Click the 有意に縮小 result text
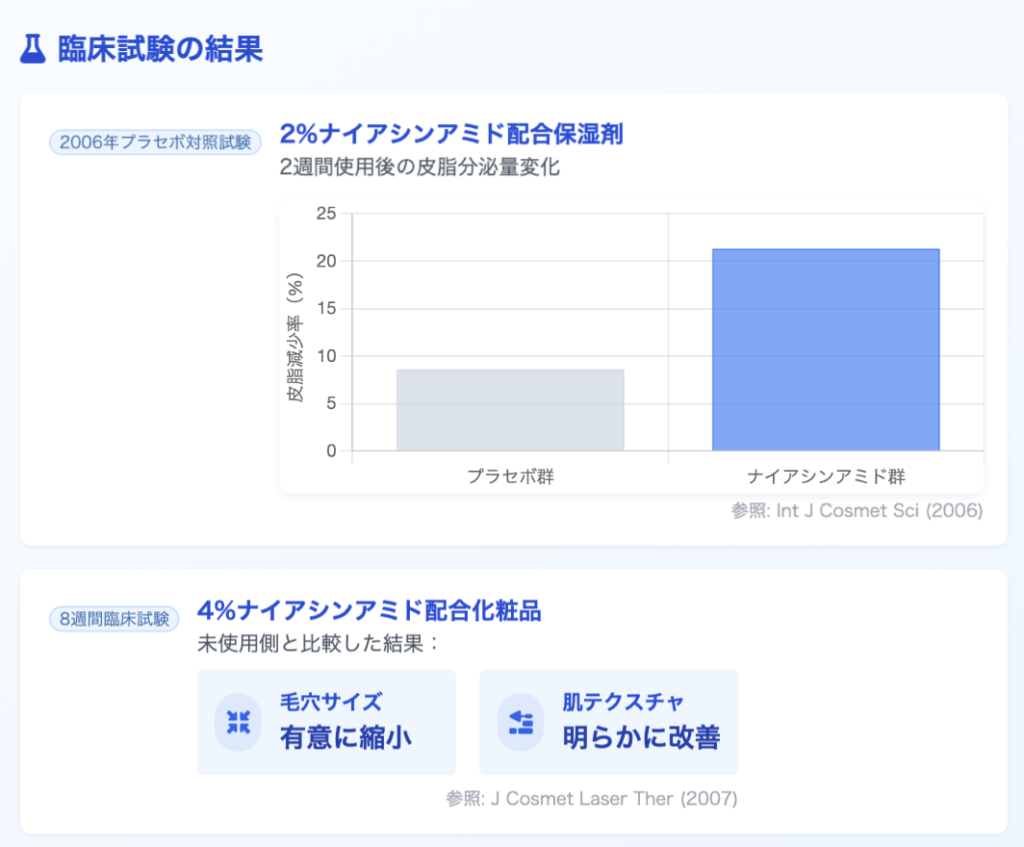Image resolution: width=1024 pixels, height=847 pixels. tap(346, 738)
